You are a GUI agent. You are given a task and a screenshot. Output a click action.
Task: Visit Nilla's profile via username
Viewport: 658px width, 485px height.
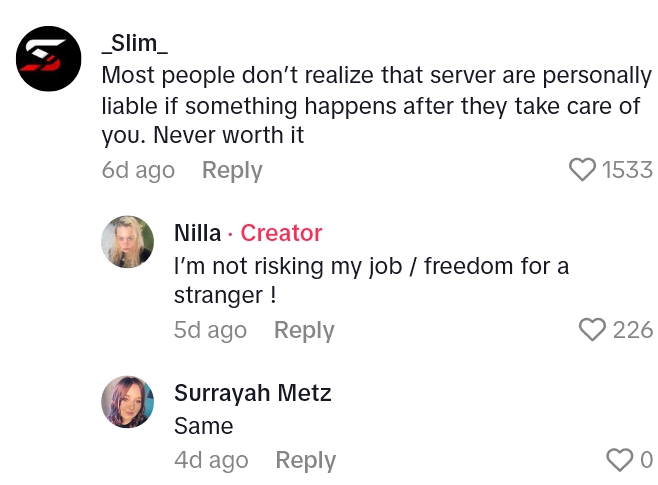click(197, 233)
